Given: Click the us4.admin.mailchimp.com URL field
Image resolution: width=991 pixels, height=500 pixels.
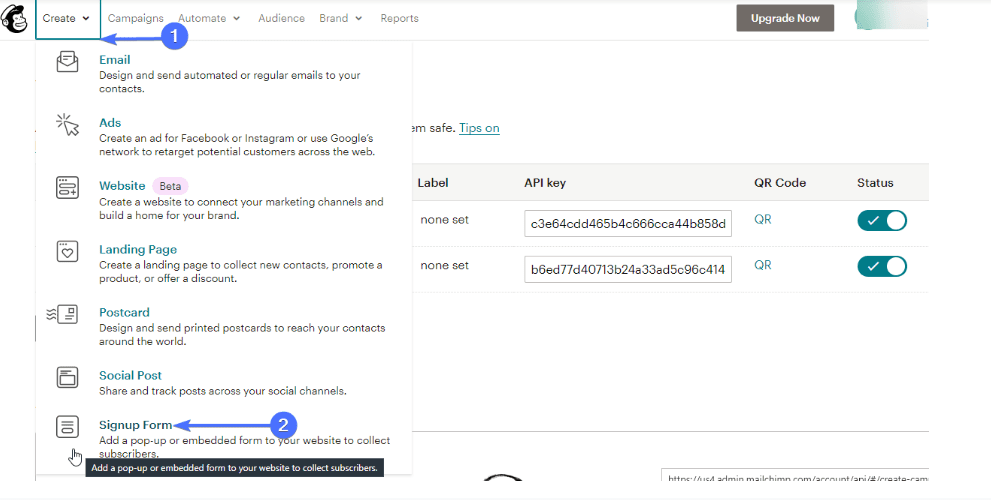Looking at the screenshot, I should point(795,475).
